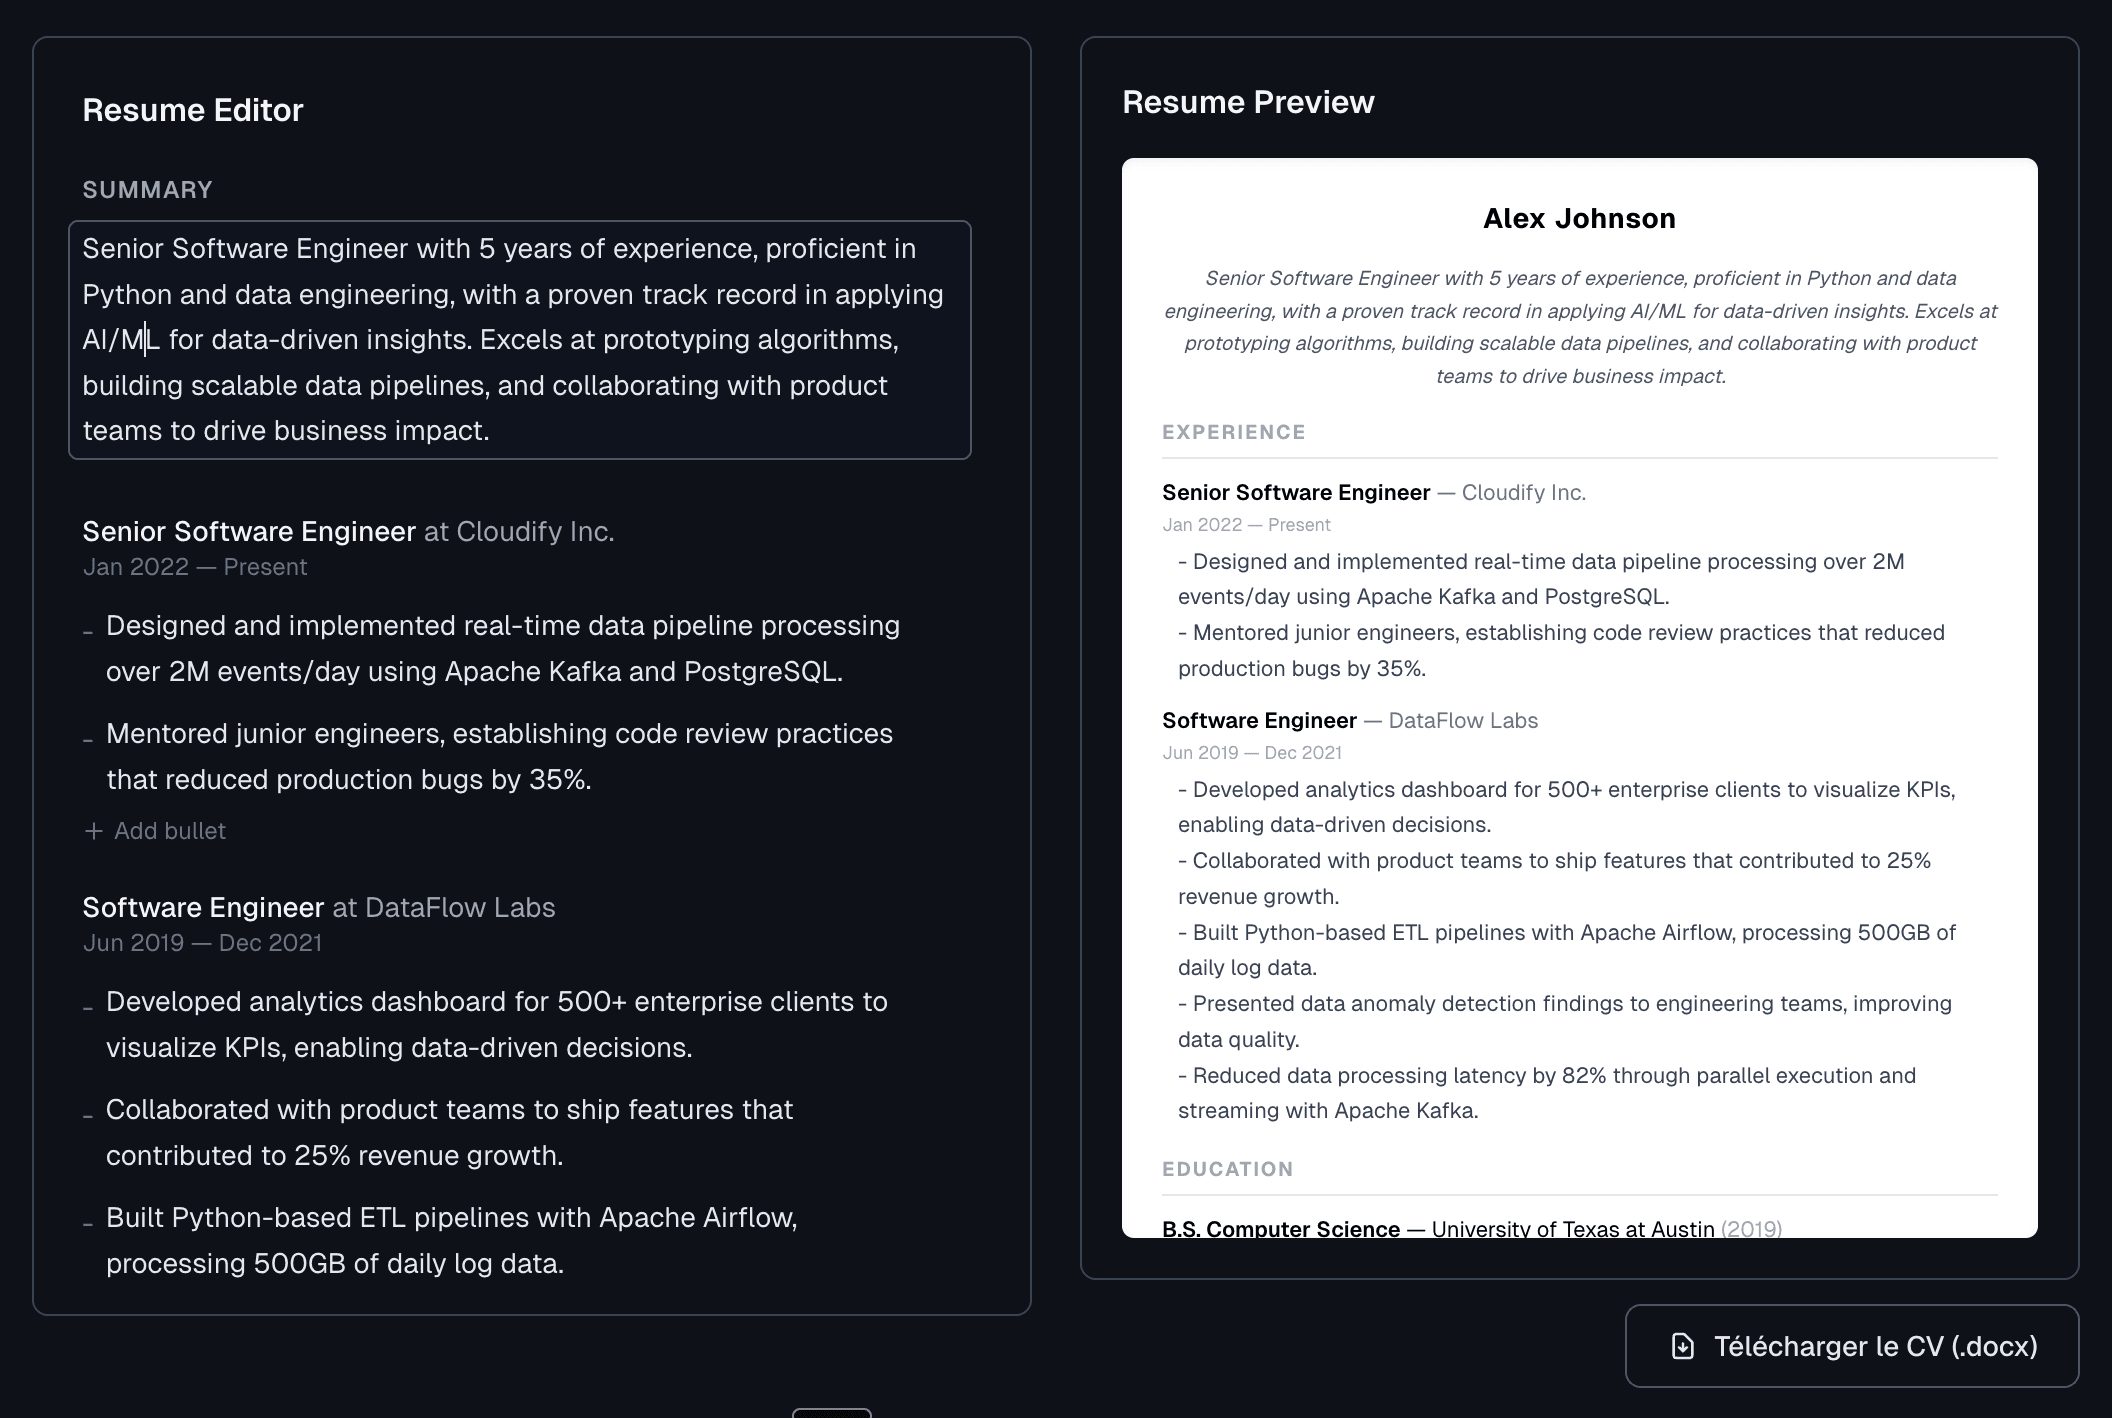Click Alex Johnson in the resume preview
Viewport: 2112px width, 1418px height.
click(x=1579, y=218)
